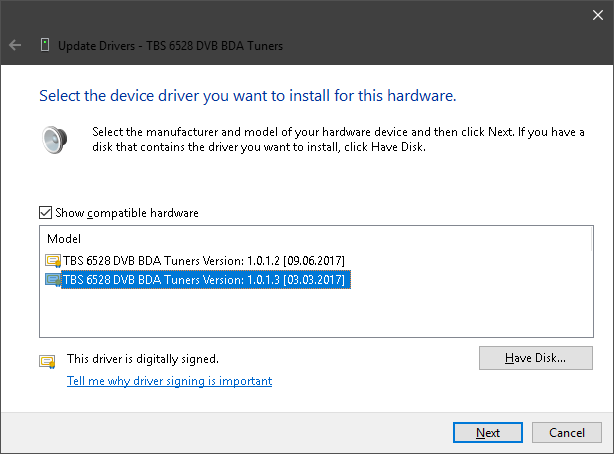Click certificate icon of version 1.0.1.2 driver
The width and height of the screenshot is (614, 454).
point(53,260)
